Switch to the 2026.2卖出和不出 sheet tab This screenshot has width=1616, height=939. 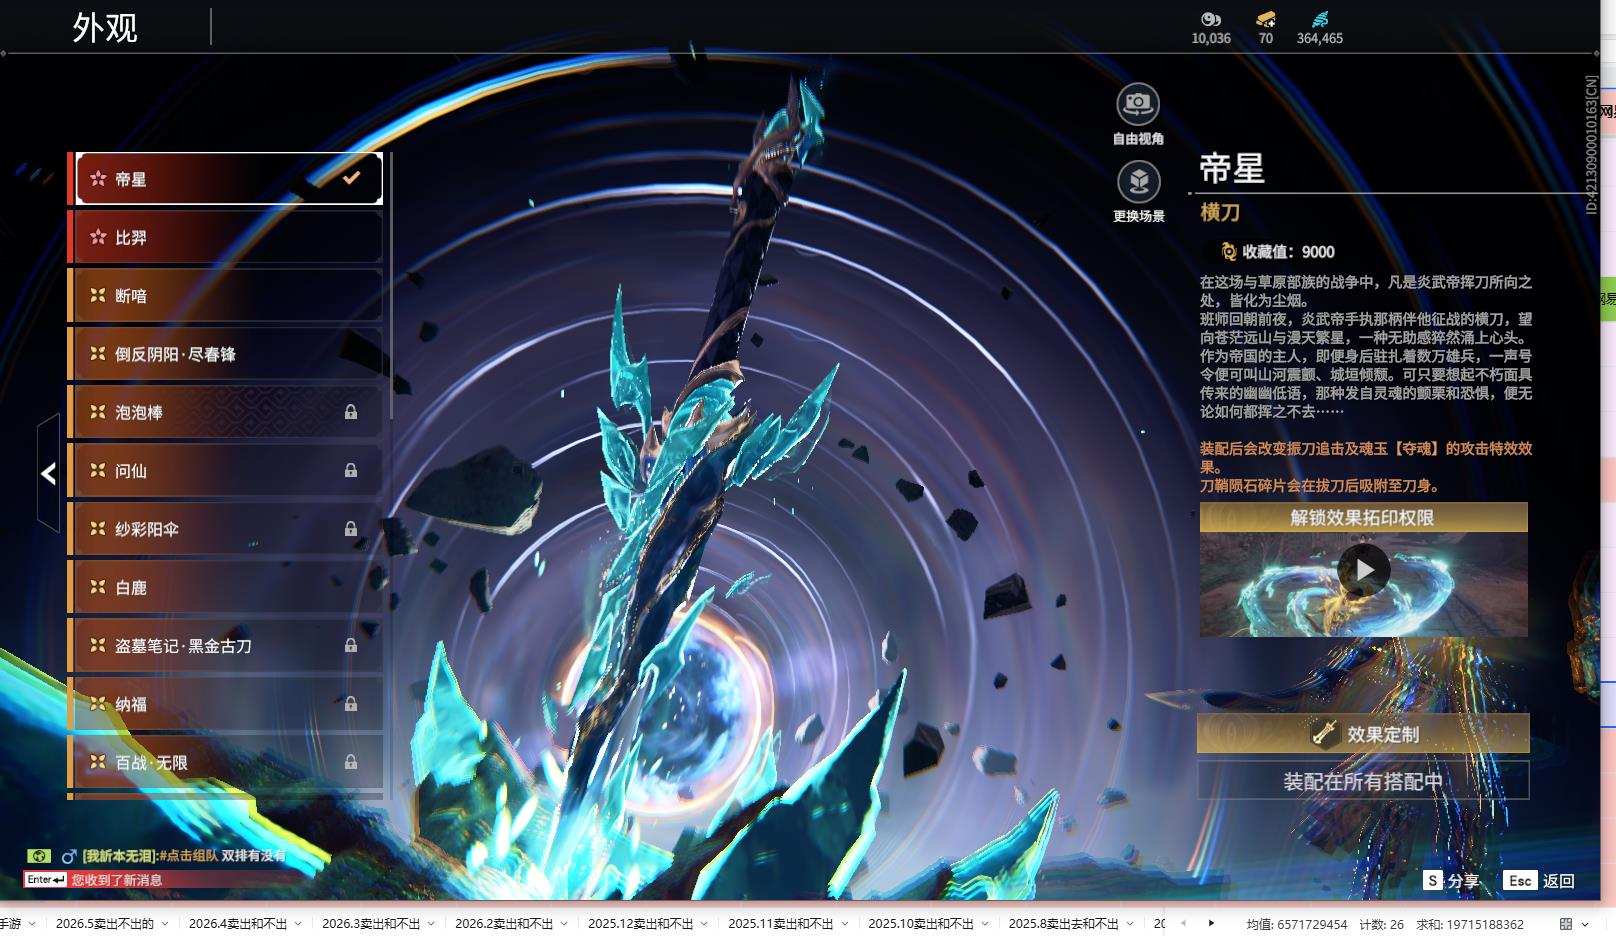[x=504, y=924]
